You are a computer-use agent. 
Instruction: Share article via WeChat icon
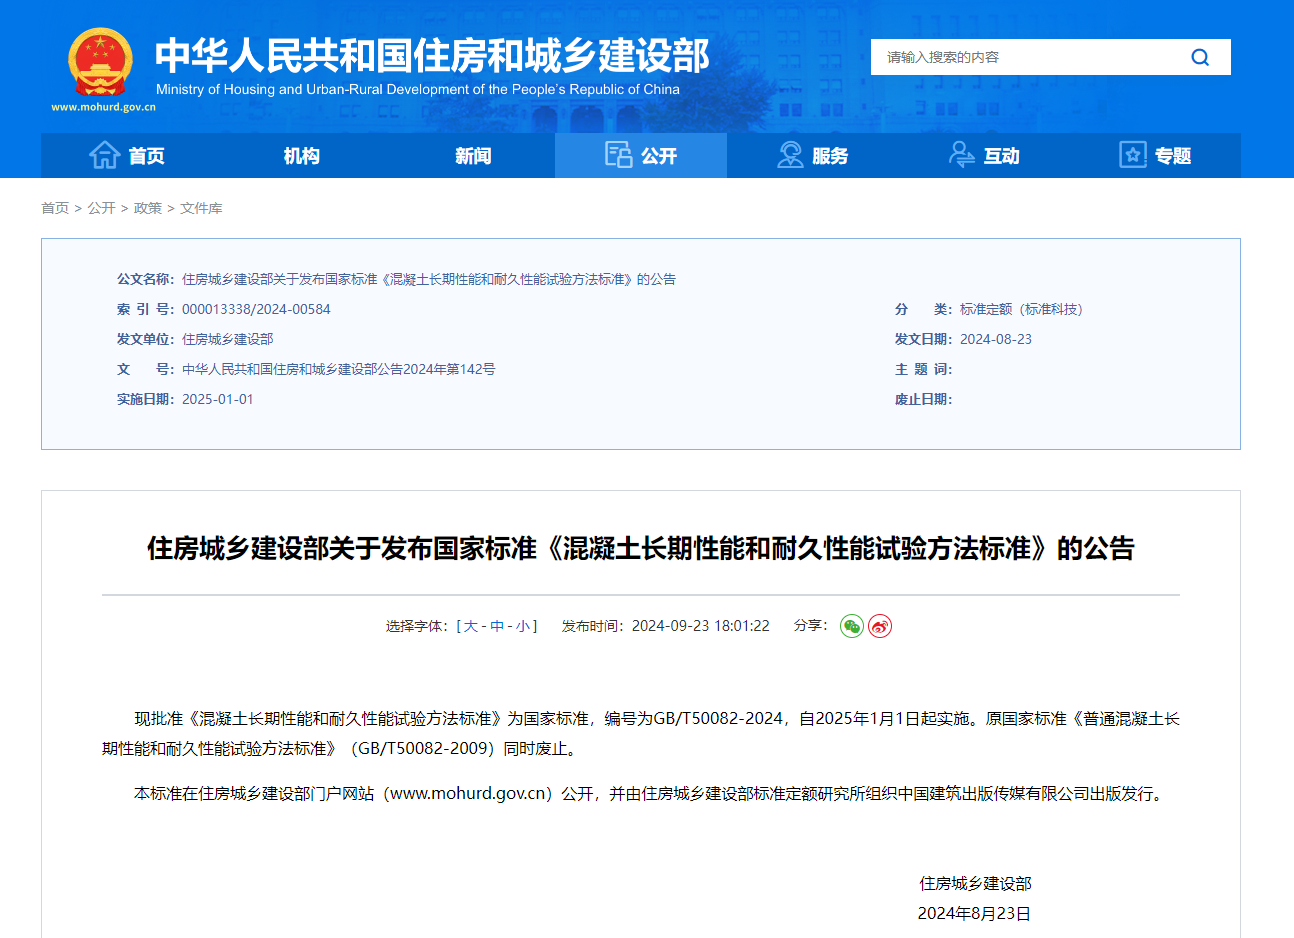coord(852,626)
